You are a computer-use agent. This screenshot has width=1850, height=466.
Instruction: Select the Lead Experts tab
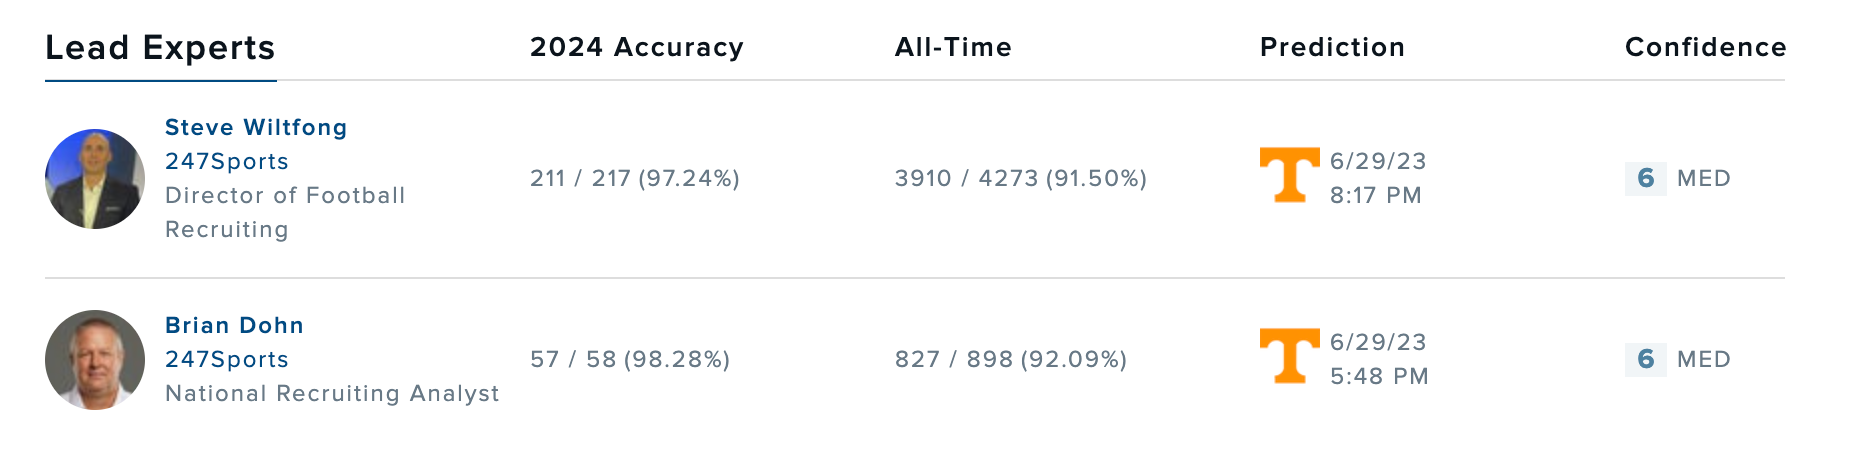pos(160,48)
